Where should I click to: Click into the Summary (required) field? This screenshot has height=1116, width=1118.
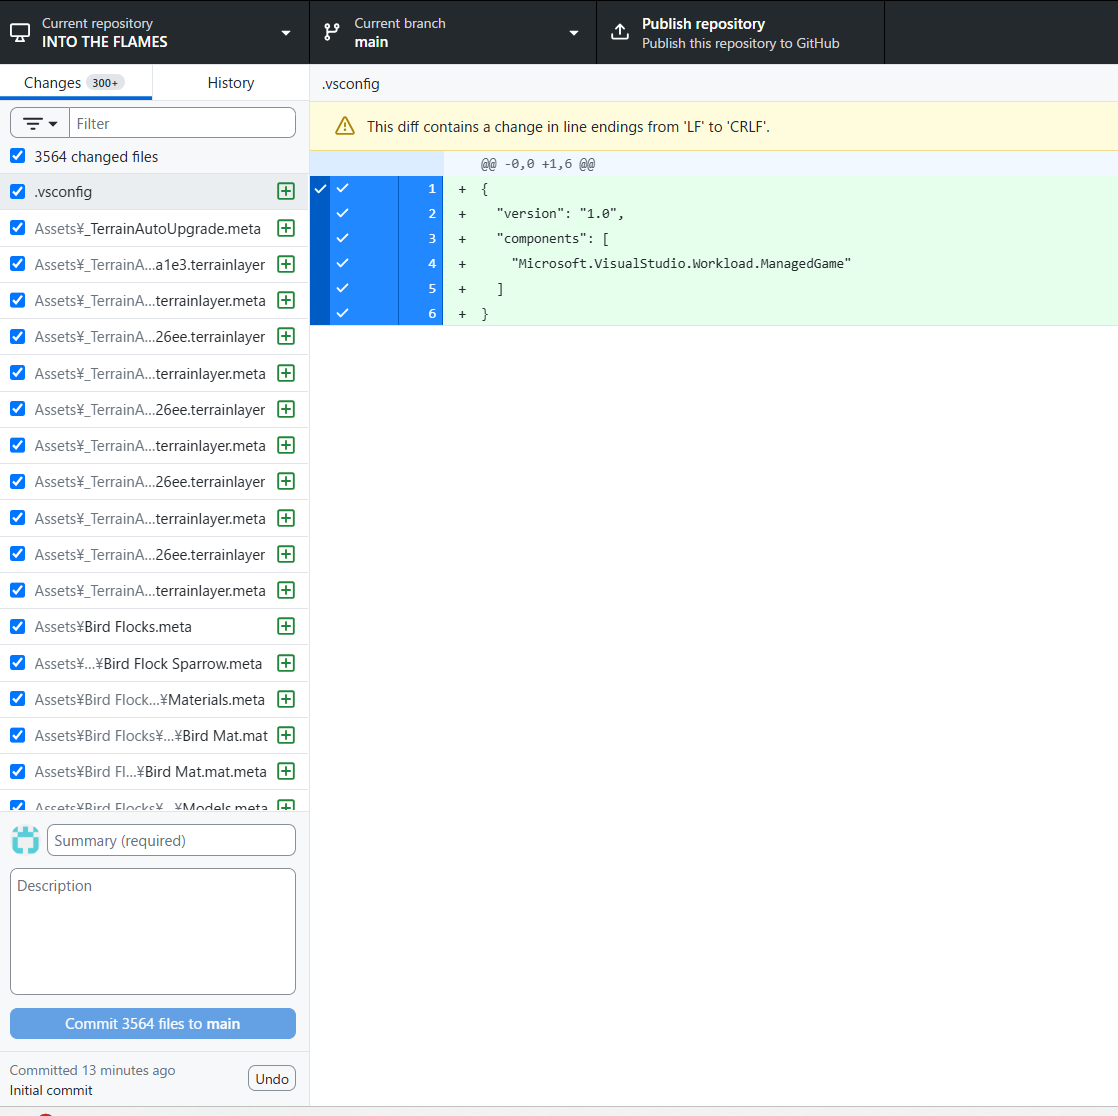coord(171,840)
